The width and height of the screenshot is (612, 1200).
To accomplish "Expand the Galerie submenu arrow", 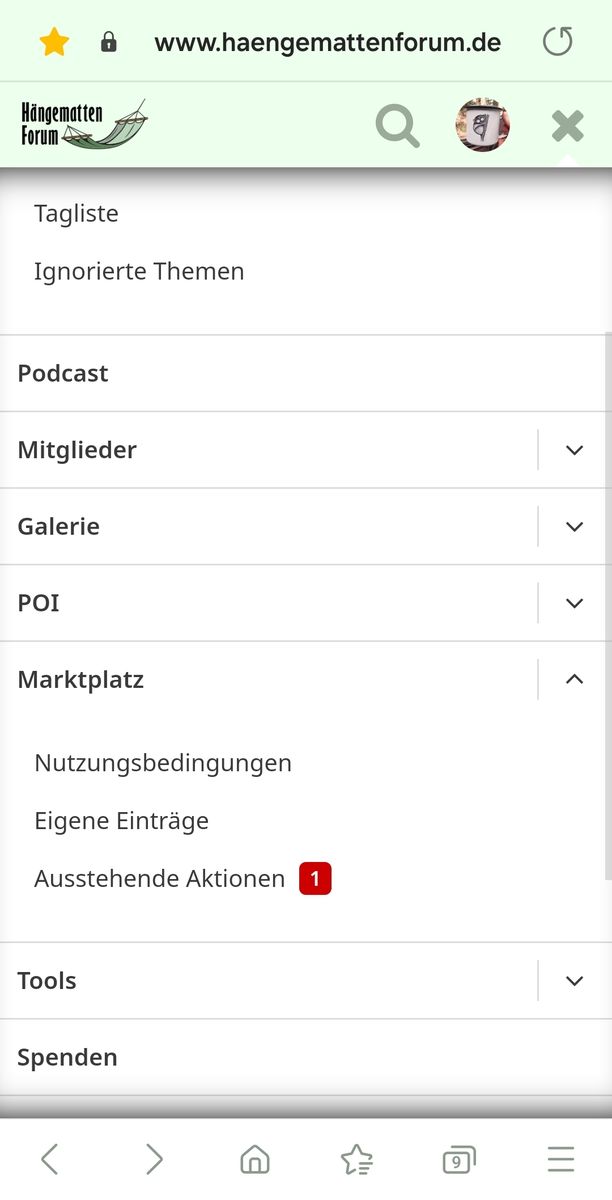I will 574,526.
